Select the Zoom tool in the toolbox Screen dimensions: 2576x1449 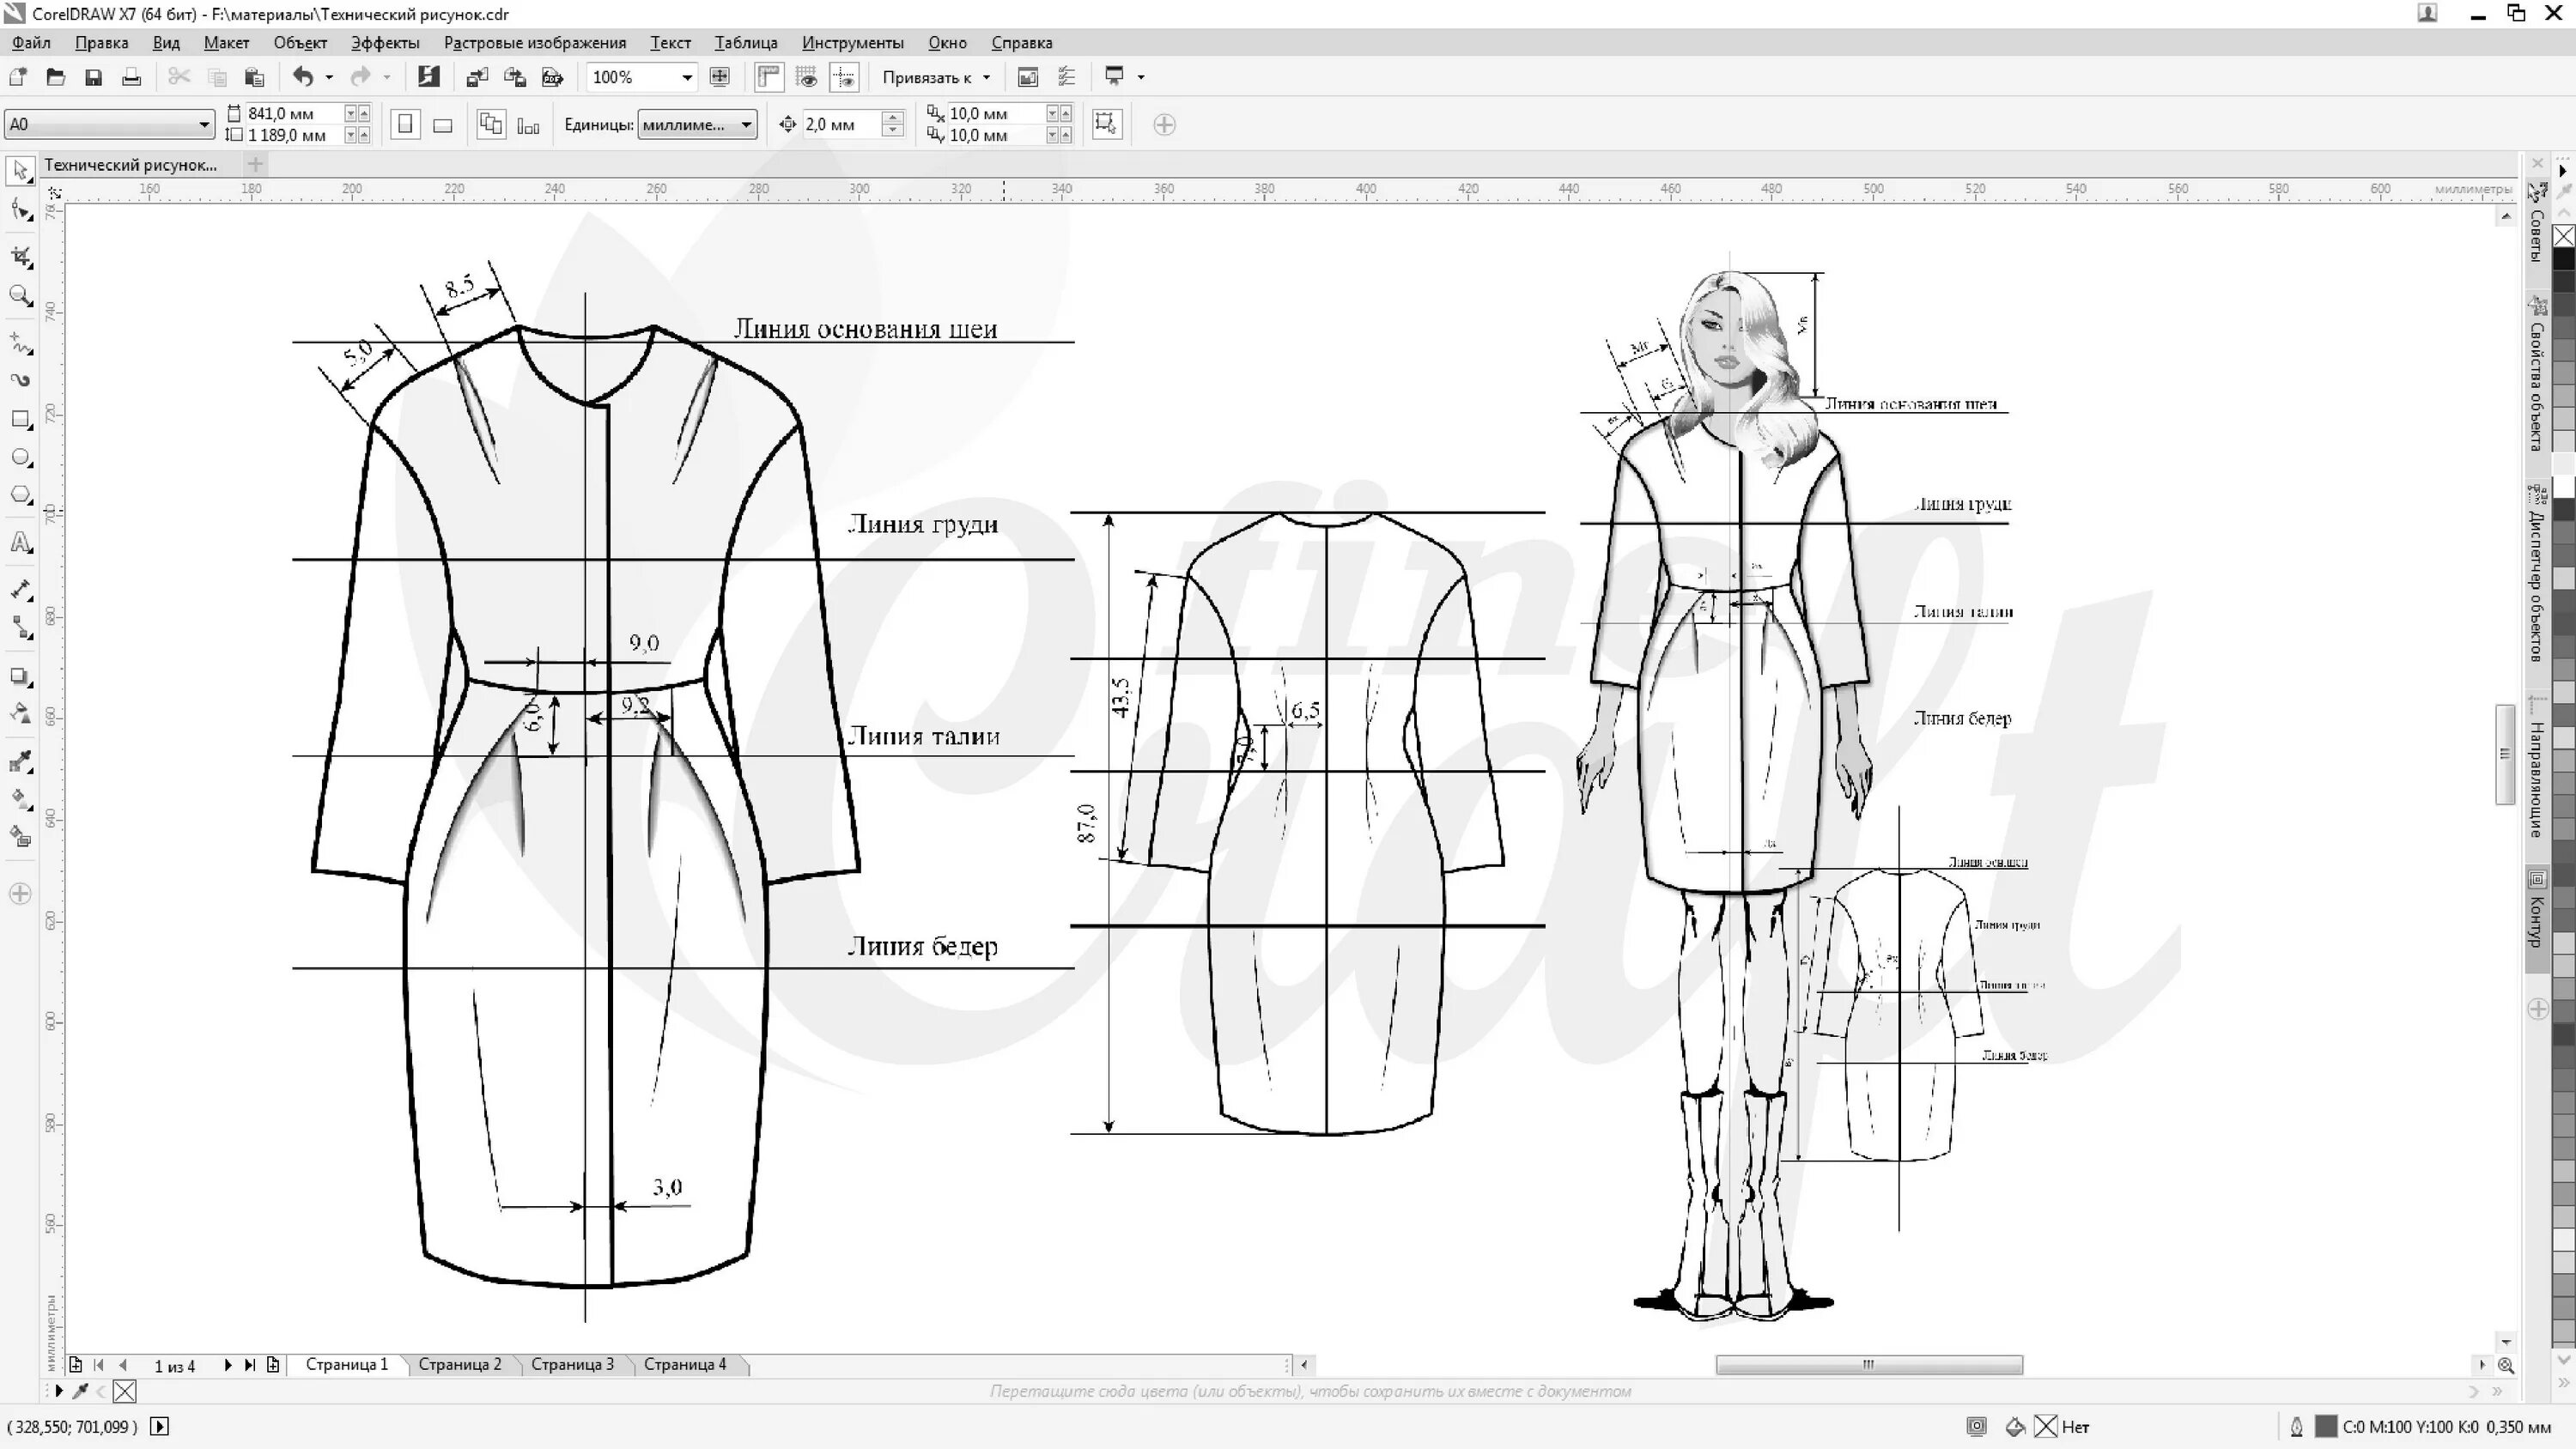[x=21, y=296]
